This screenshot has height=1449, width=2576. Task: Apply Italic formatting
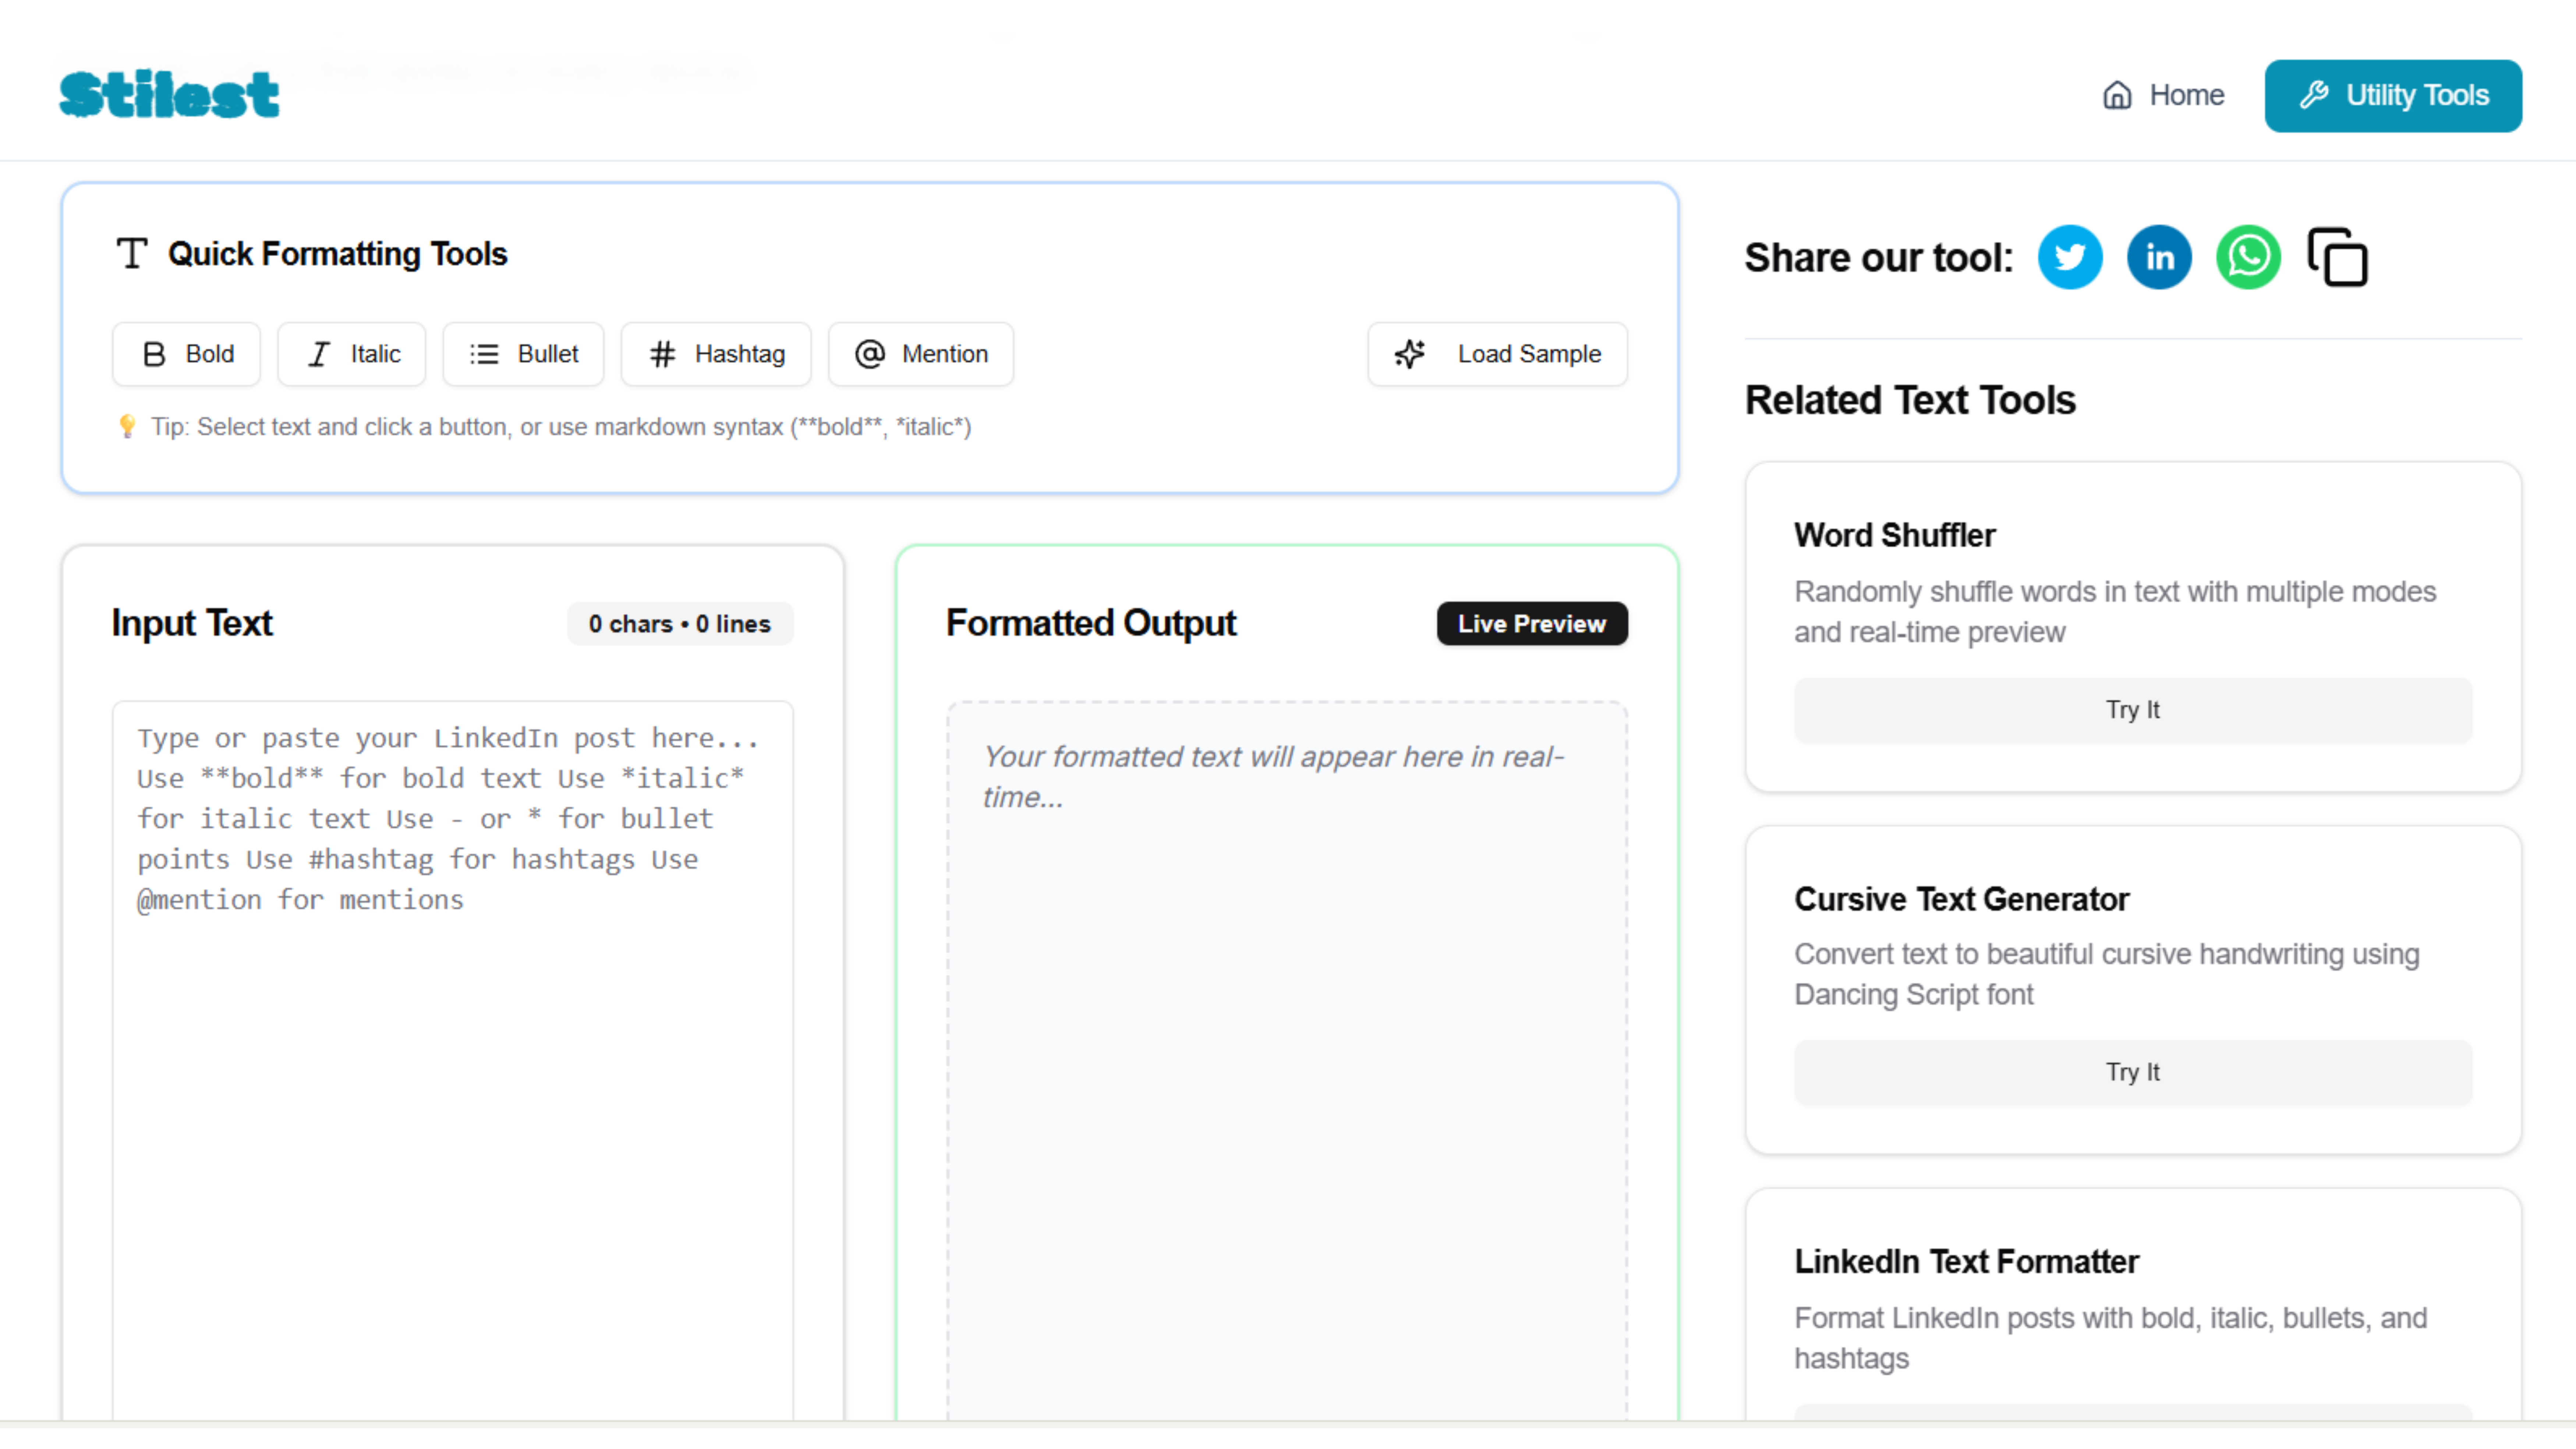(x=352, y=354)
